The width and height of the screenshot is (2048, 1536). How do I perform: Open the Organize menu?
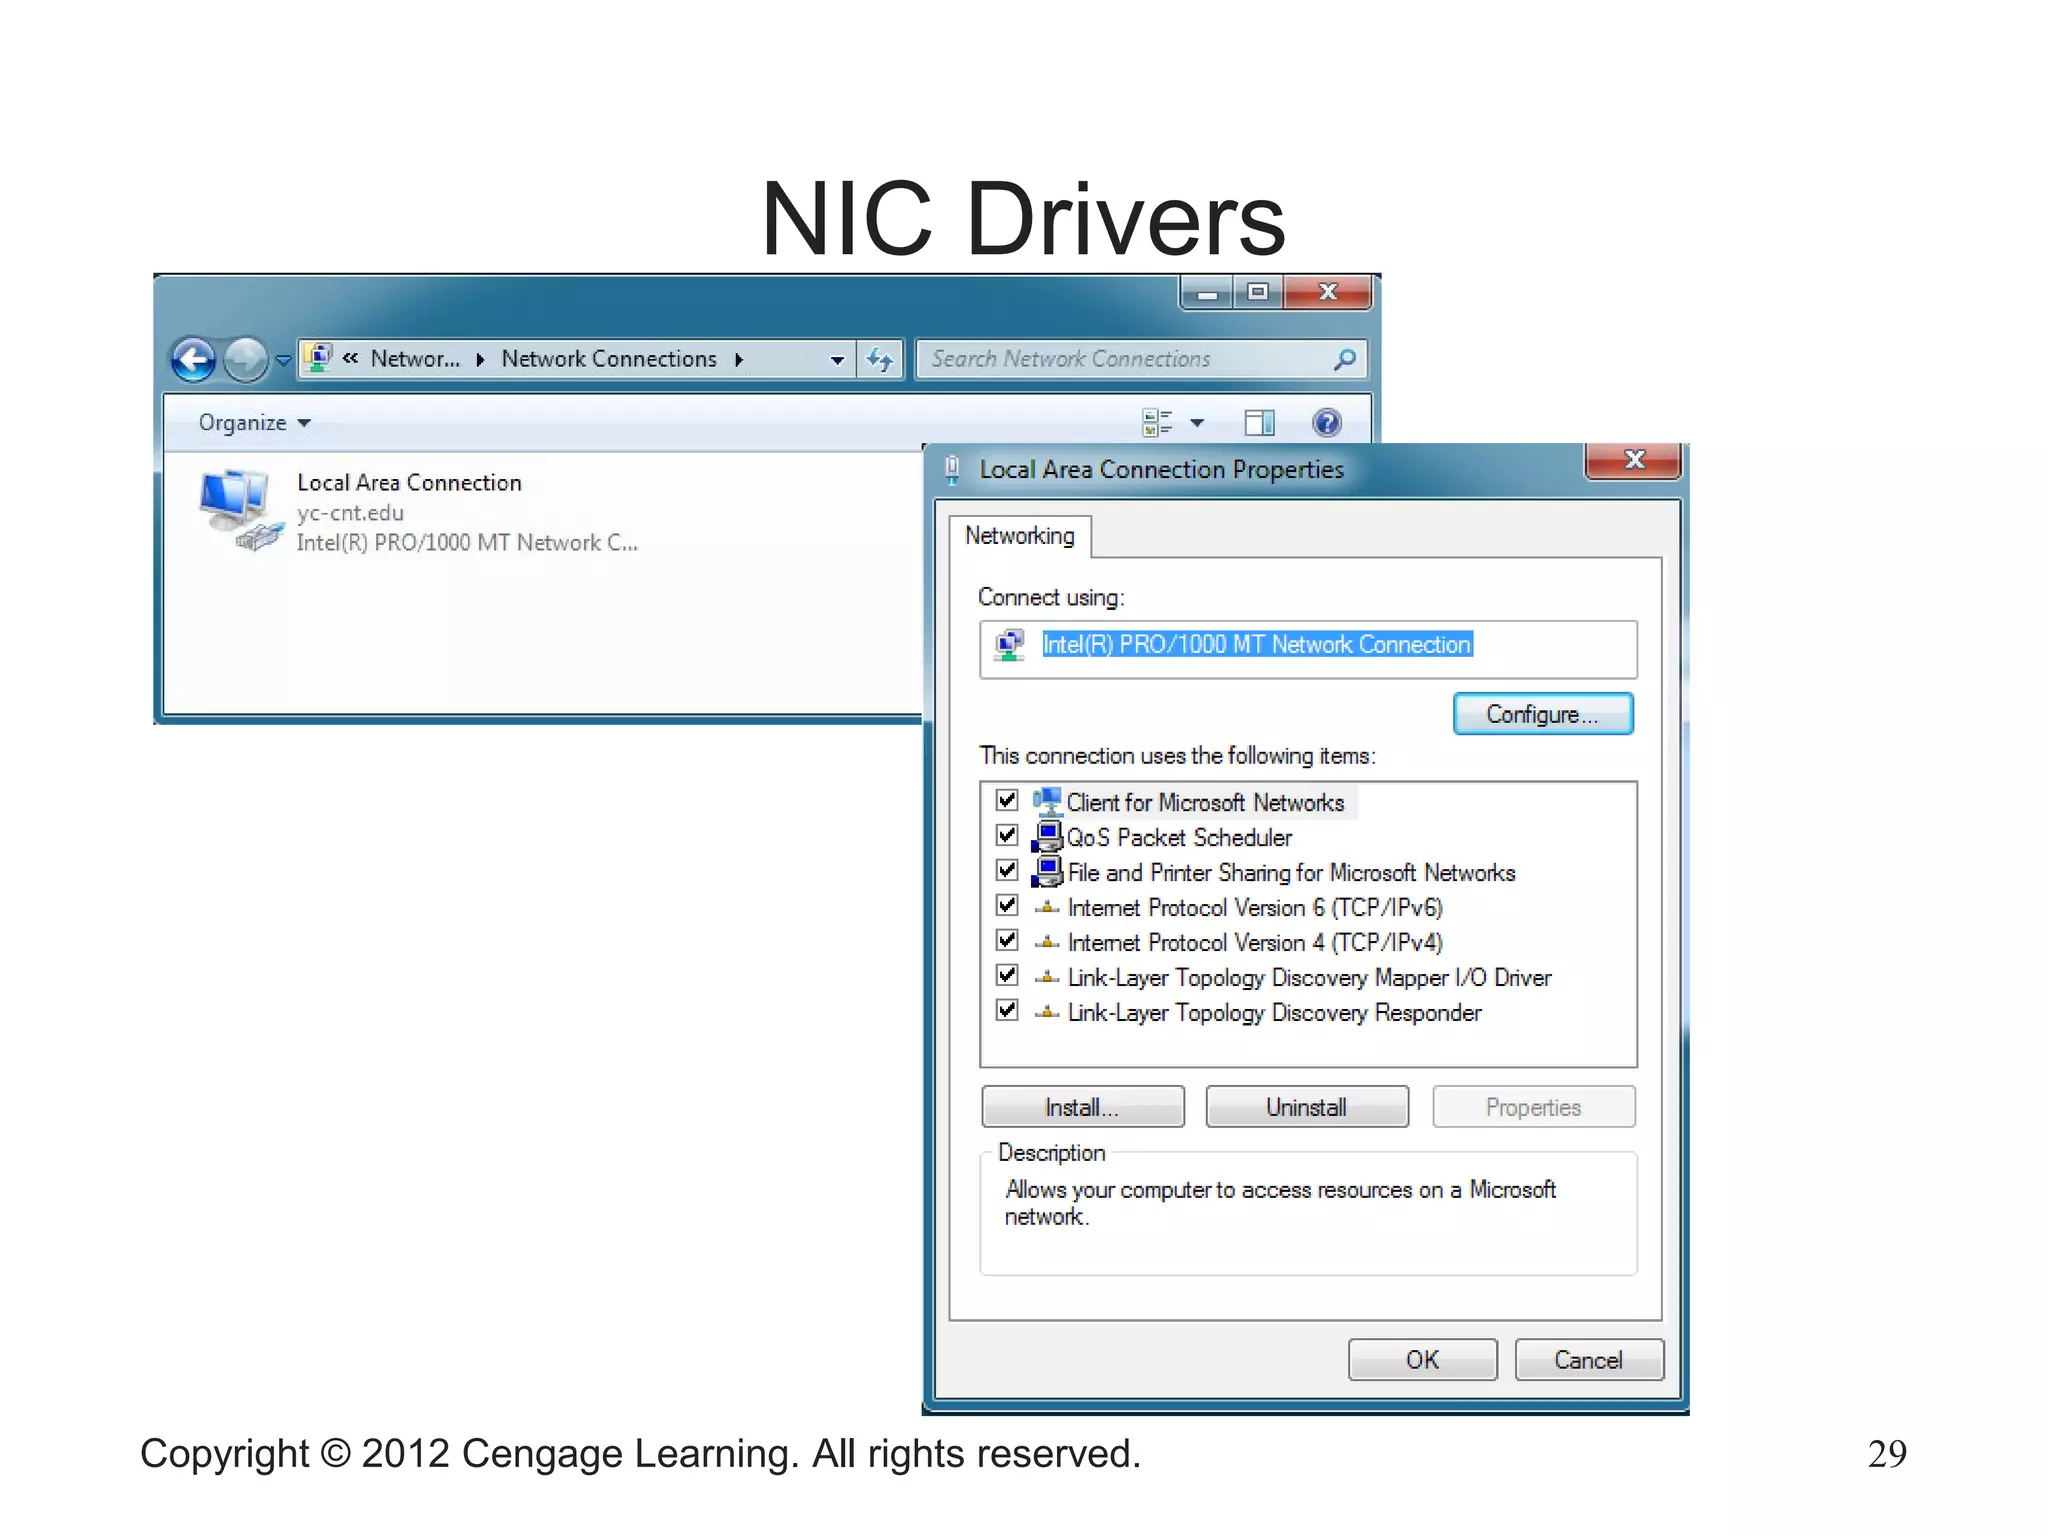pyautogui.click(x=254, y=423)
